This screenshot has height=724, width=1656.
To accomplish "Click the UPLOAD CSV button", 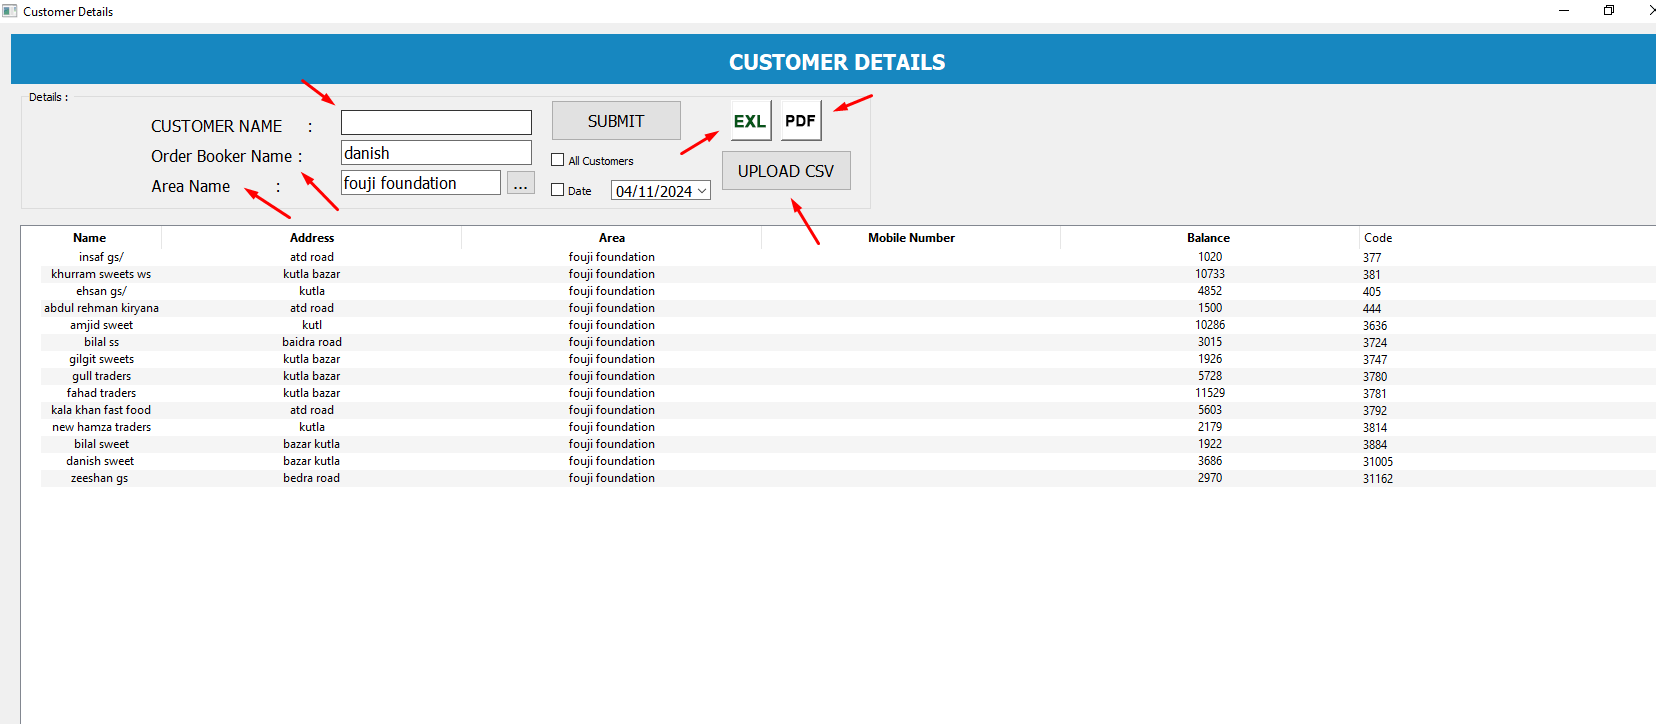I will point(785,171).
